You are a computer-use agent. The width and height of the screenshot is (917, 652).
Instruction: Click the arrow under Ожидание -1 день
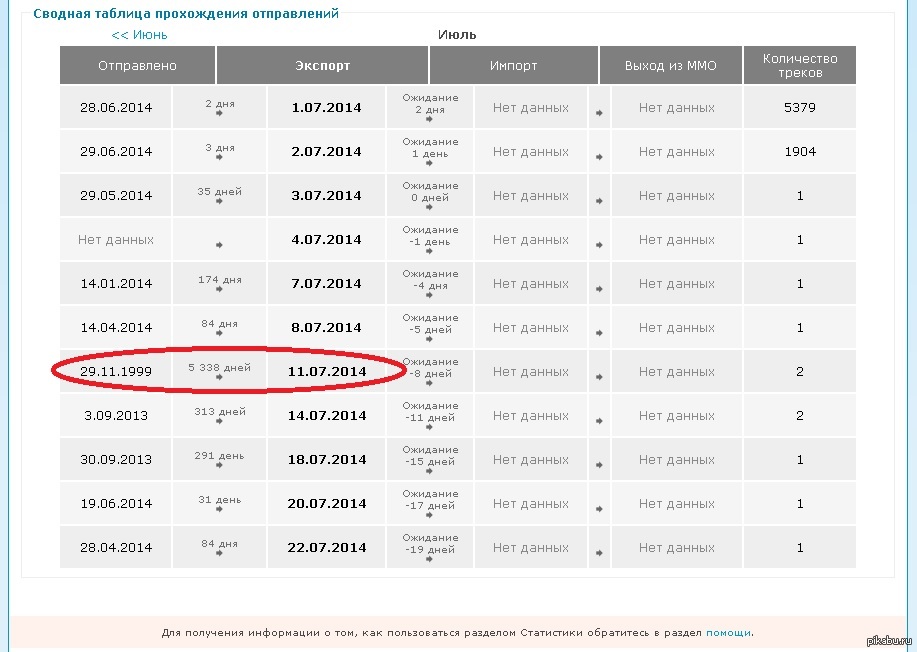tap(429, 251)
